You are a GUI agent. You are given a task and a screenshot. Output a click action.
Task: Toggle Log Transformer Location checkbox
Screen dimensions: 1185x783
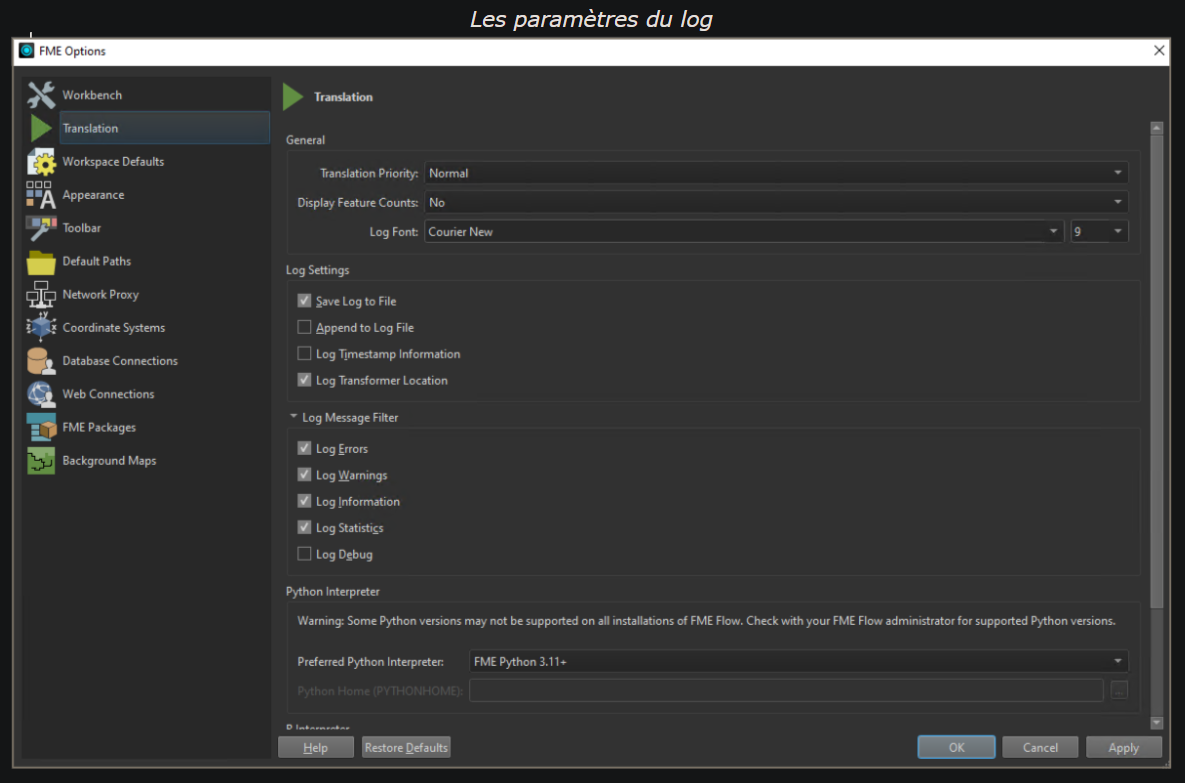304,380
